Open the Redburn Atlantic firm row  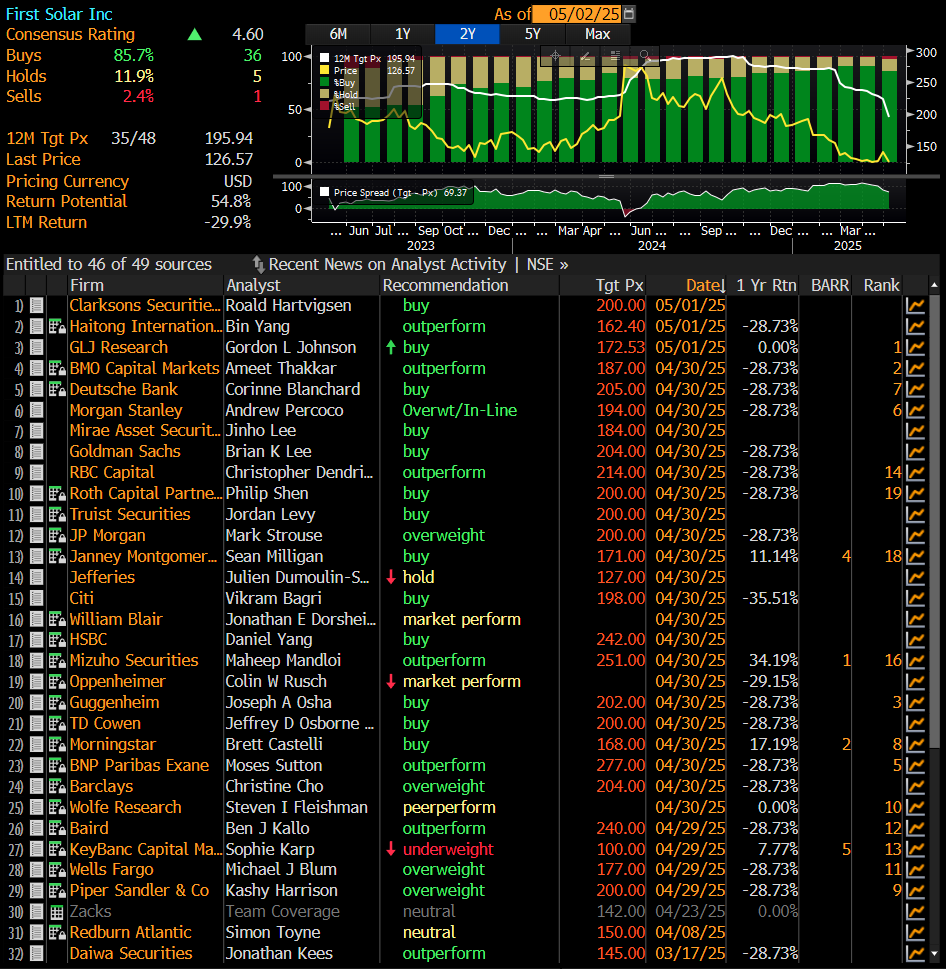tap(130, 932)
